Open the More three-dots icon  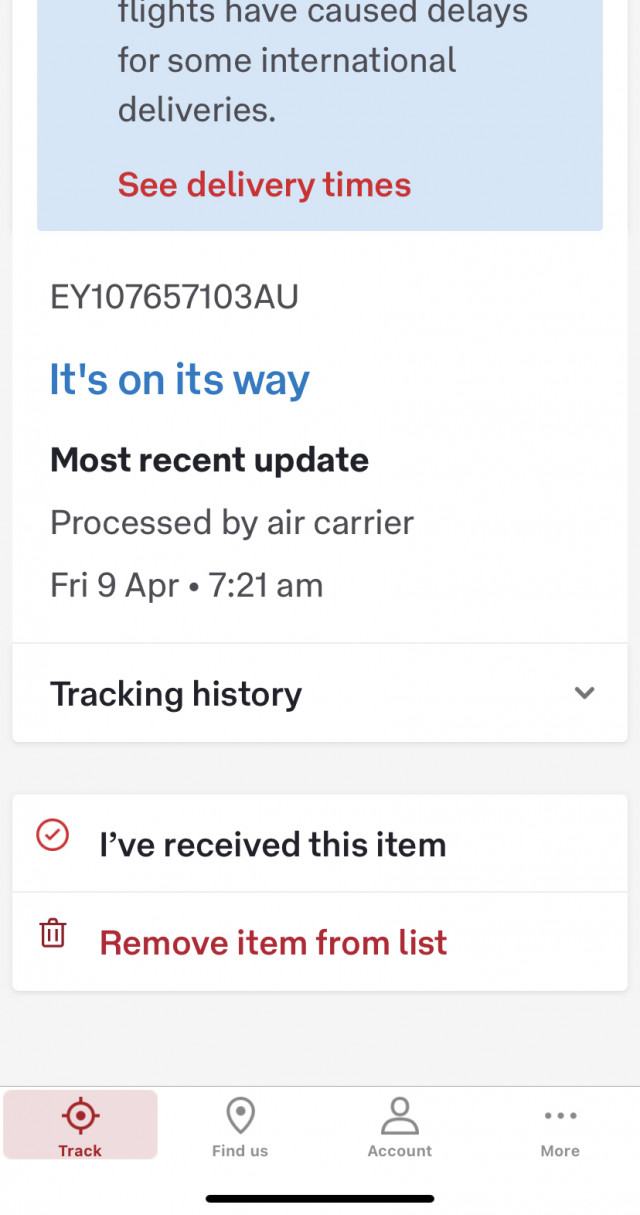(560, 1116)
